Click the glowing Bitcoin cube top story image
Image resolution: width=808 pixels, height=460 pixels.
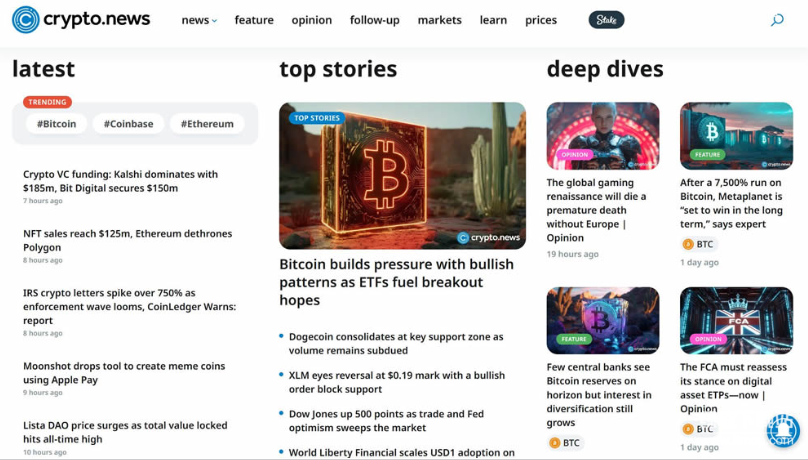pos(402,176)
